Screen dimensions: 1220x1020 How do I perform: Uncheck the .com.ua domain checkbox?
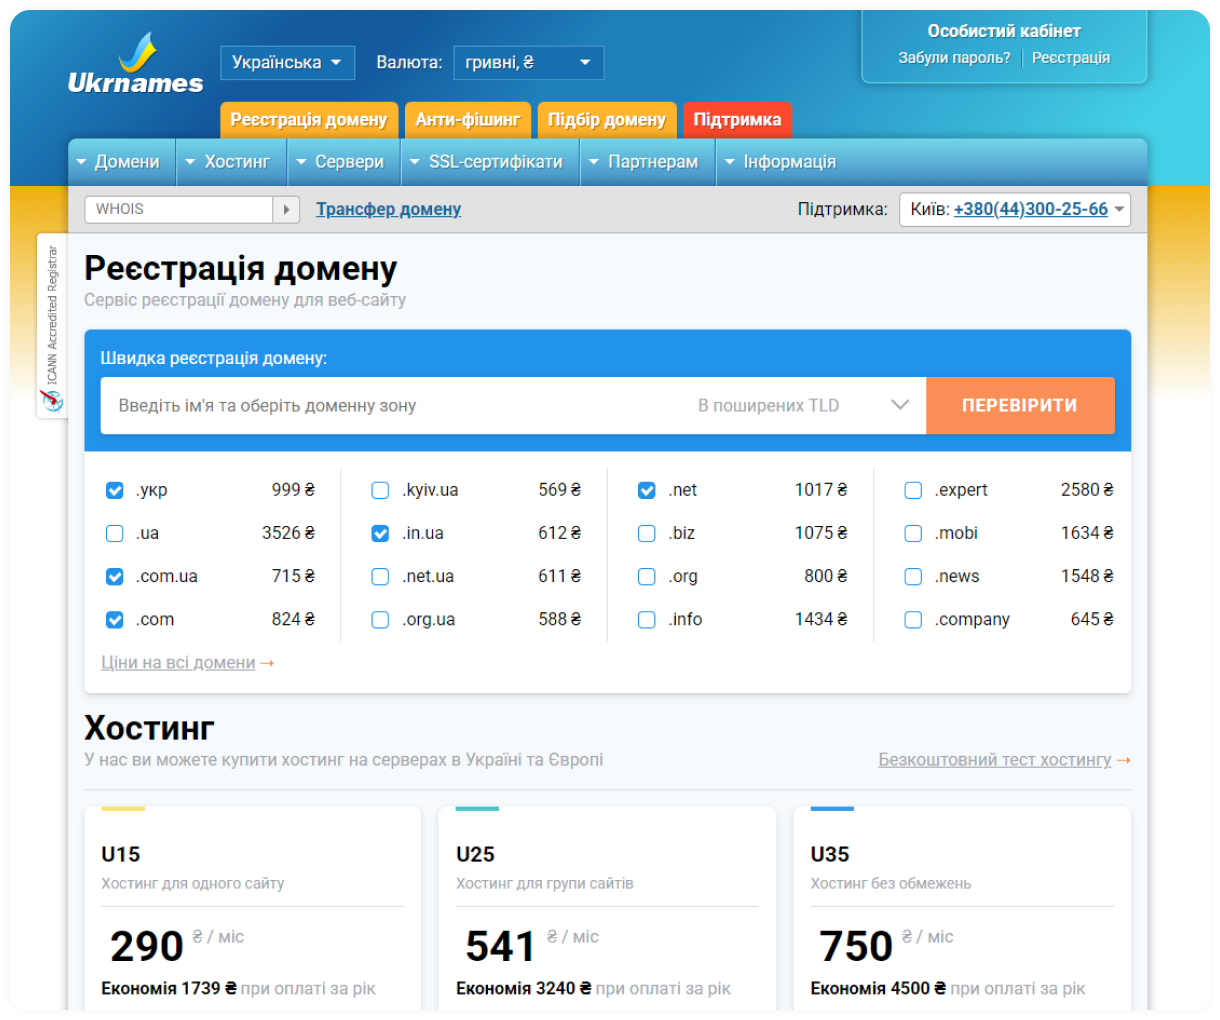[115, 576]
